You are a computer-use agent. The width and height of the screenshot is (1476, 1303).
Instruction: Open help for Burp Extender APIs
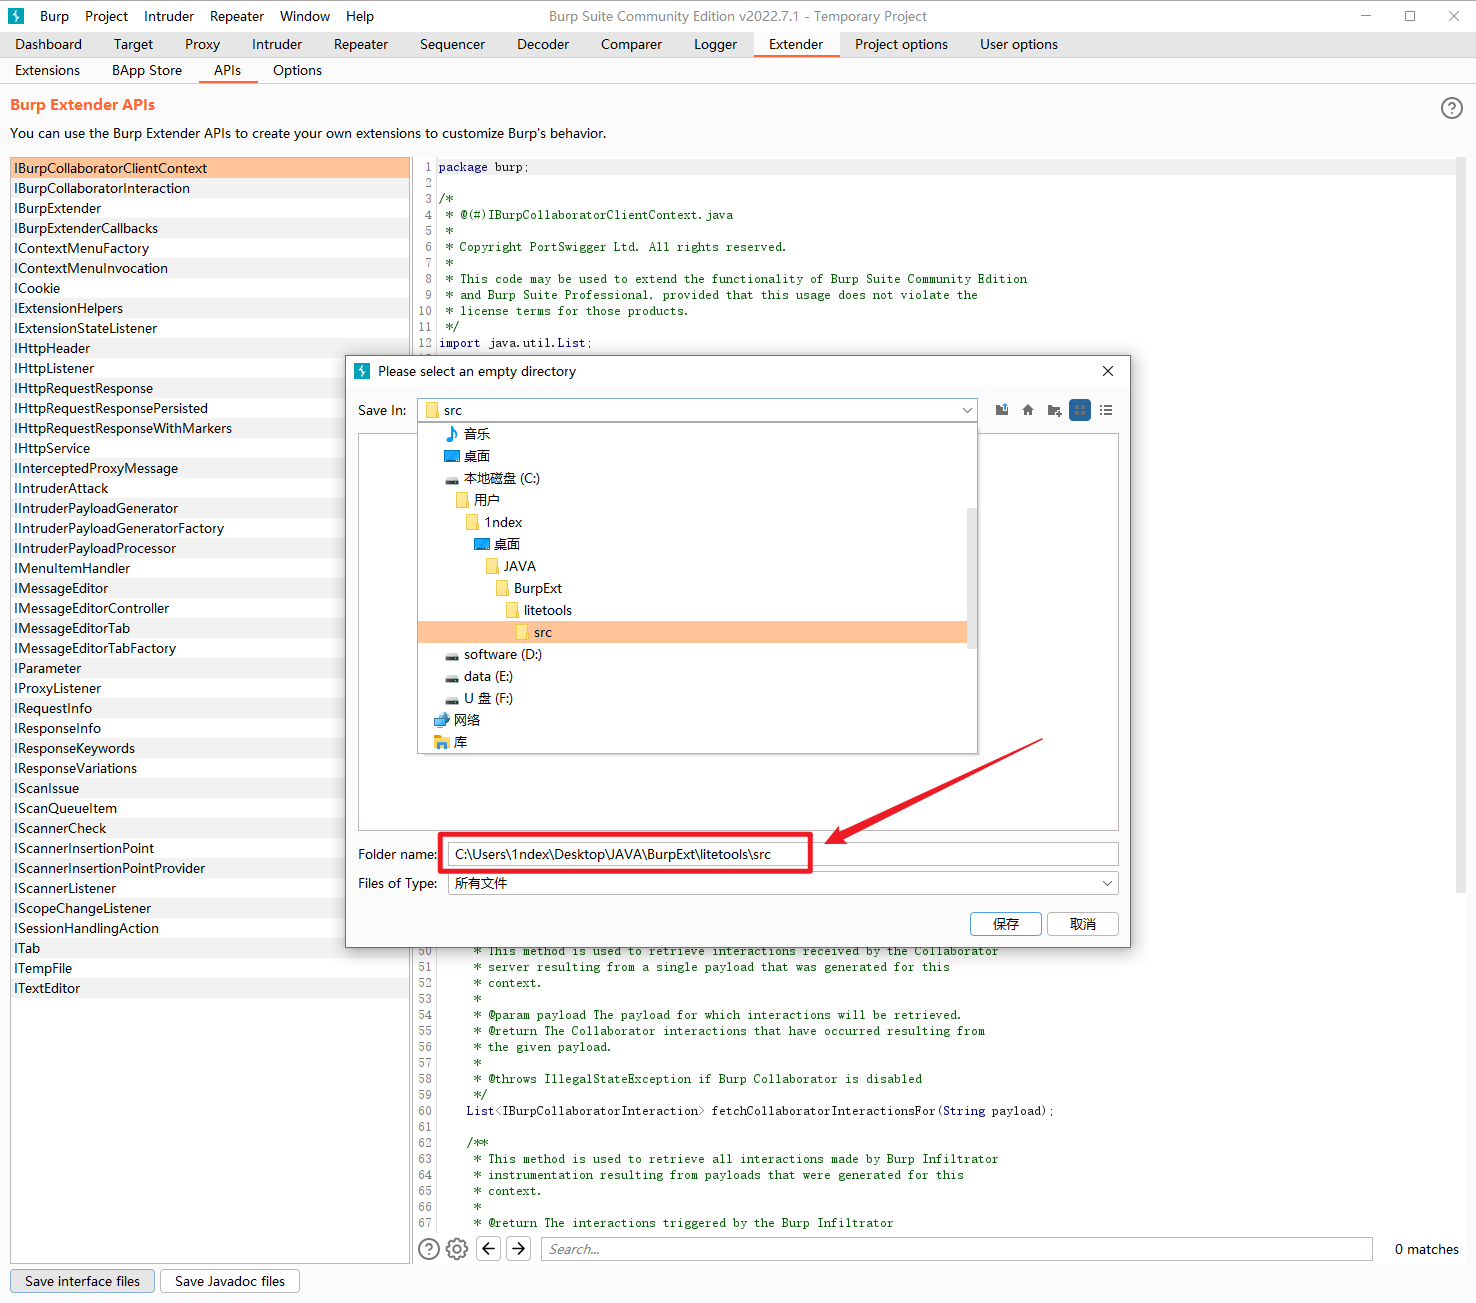[1452, 108]
